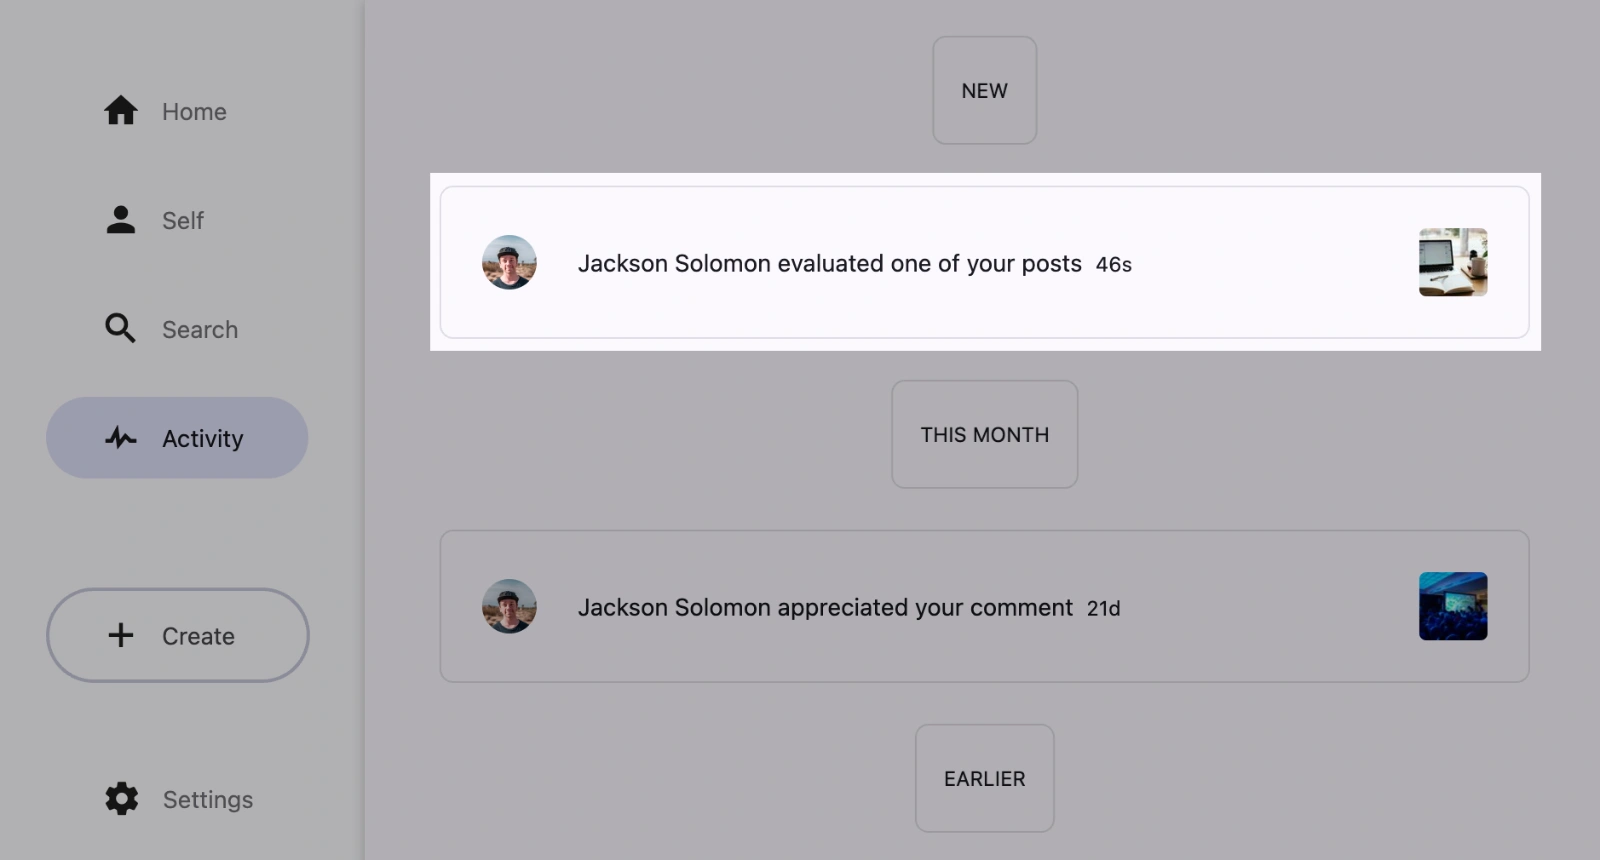
Task: Click Jackson Solomon's avatar on the comment notification
Action: (509, 607)
